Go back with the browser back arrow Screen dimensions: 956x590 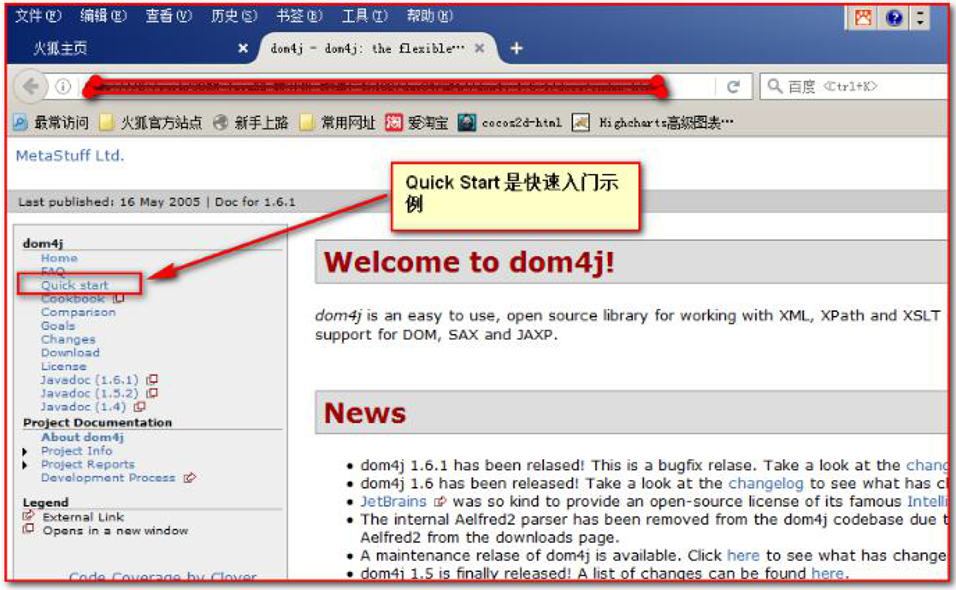point(30,87)
